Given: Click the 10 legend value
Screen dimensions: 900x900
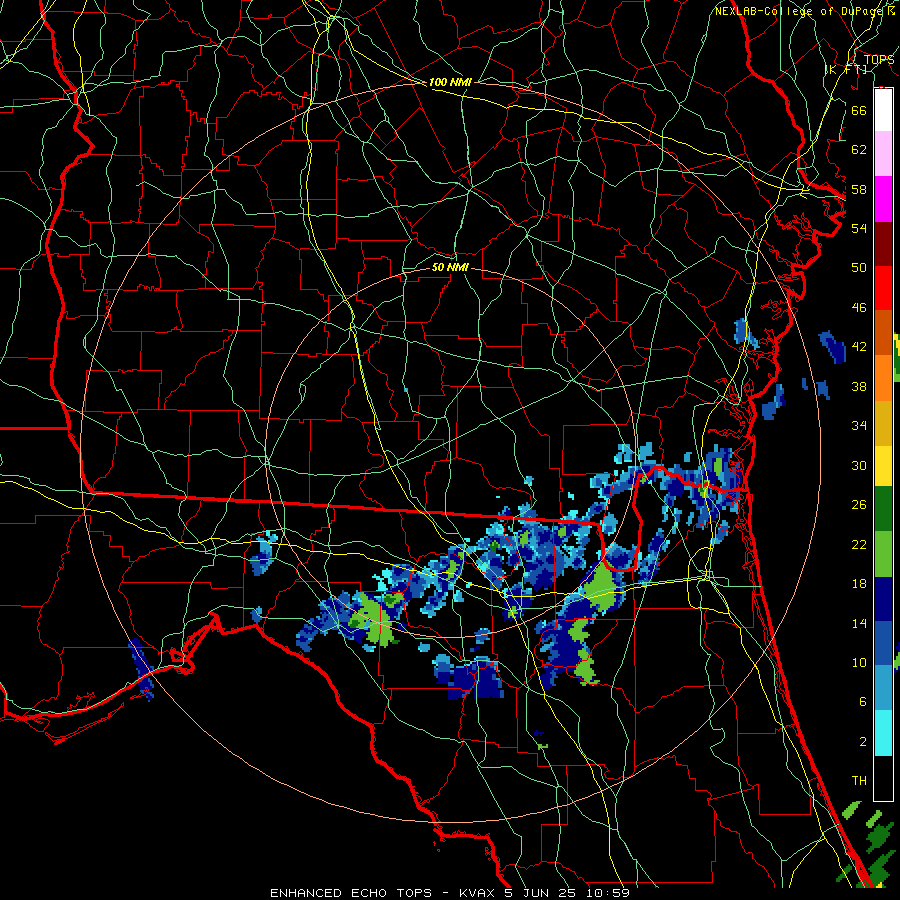Looking at the screenshot, I should click(x=859, y=662).
